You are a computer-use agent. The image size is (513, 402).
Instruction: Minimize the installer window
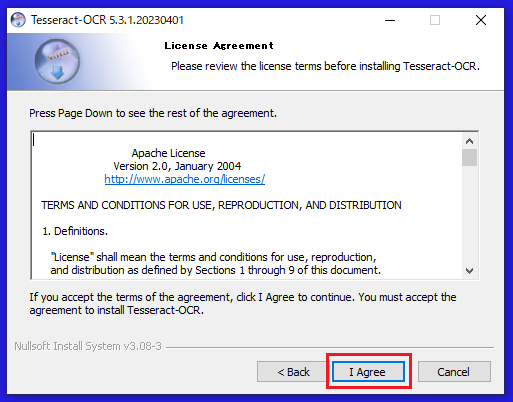tap(390, 20)
